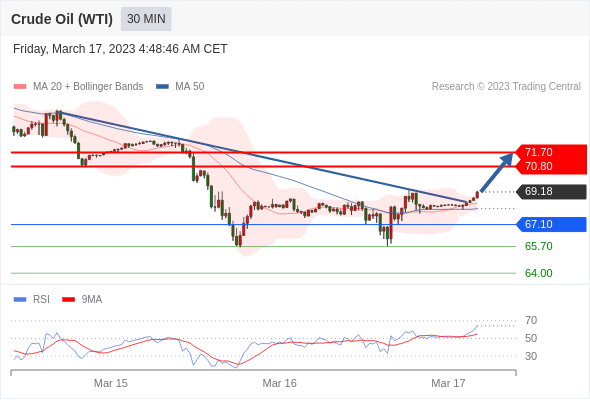Click the blue 67.10 pivot label
The image size is (590, 400).
(550, 225)
